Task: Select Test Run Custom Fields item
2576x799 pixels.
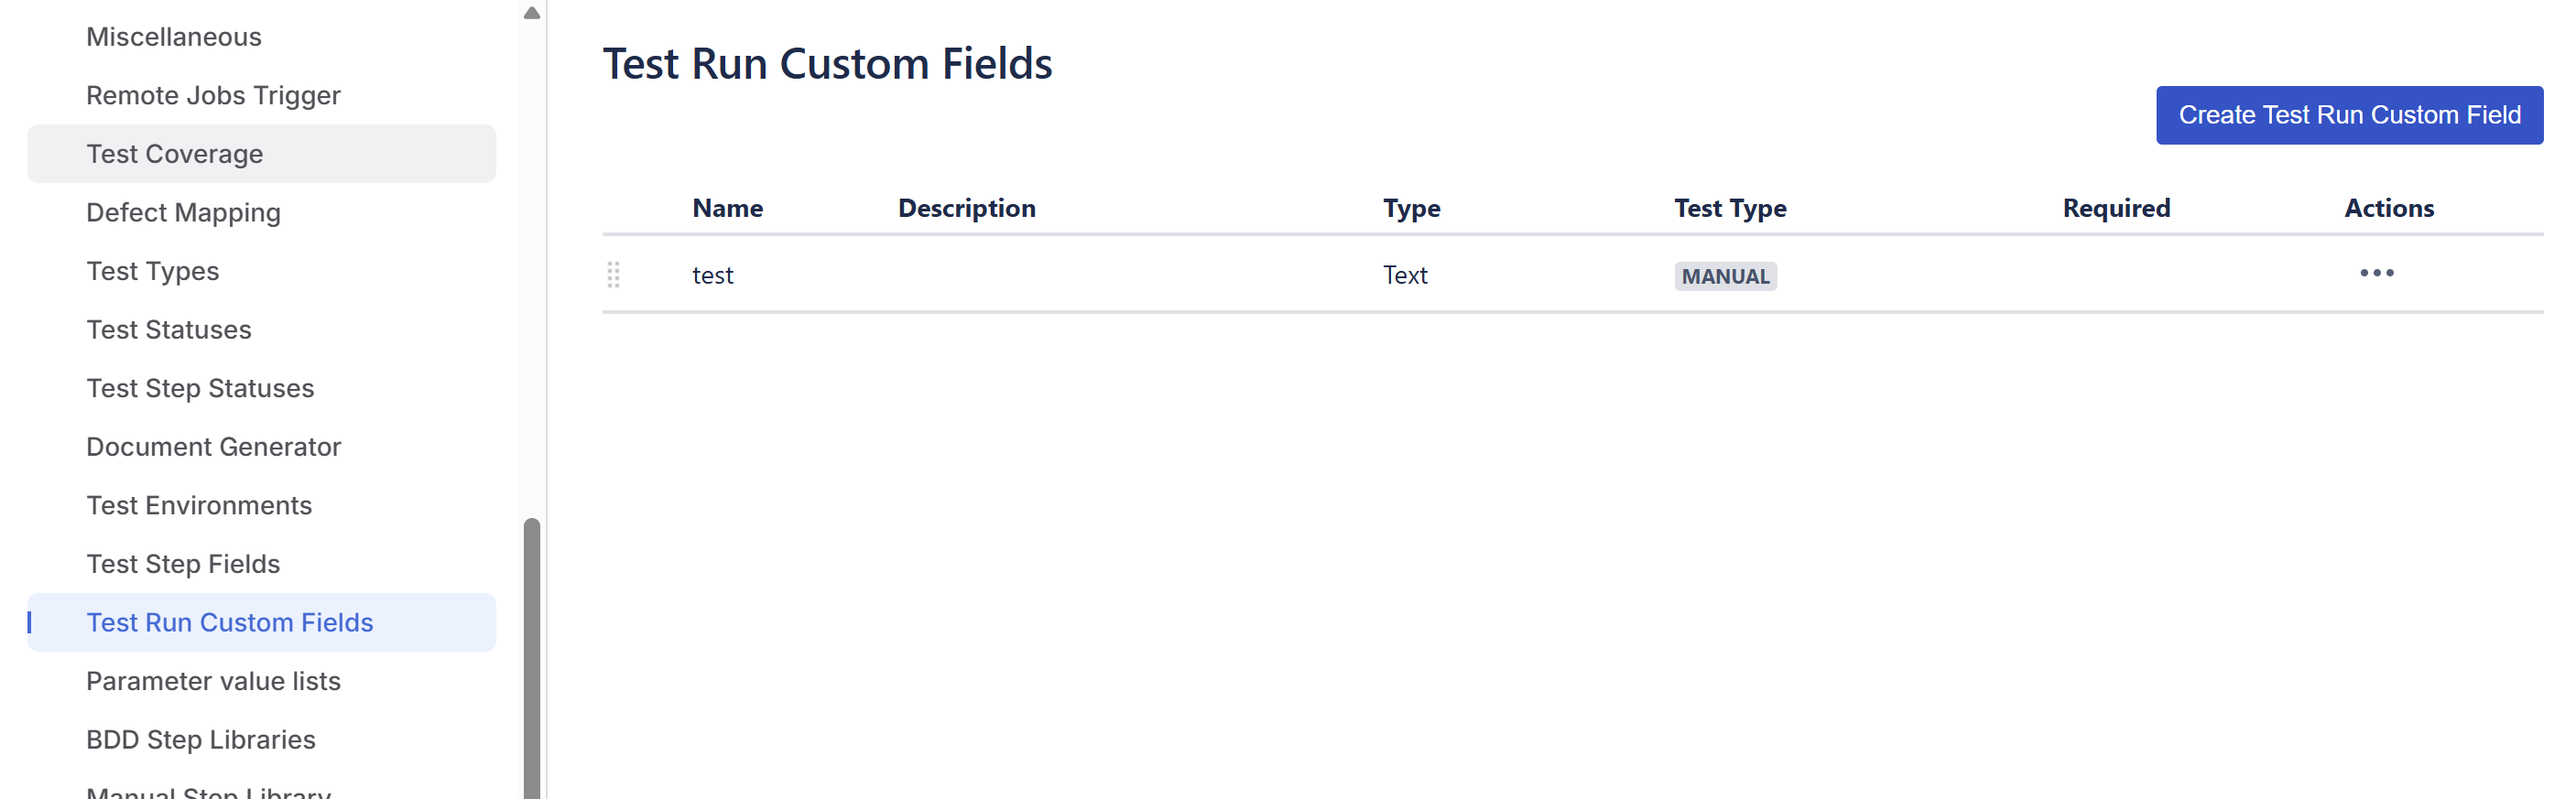Action: click(261, 622)
